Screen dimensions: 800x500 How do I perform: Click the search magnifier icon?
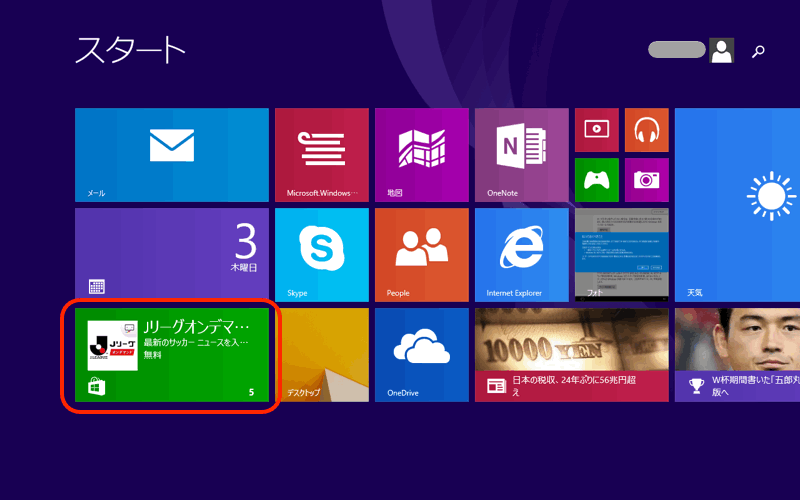(759, 51)
